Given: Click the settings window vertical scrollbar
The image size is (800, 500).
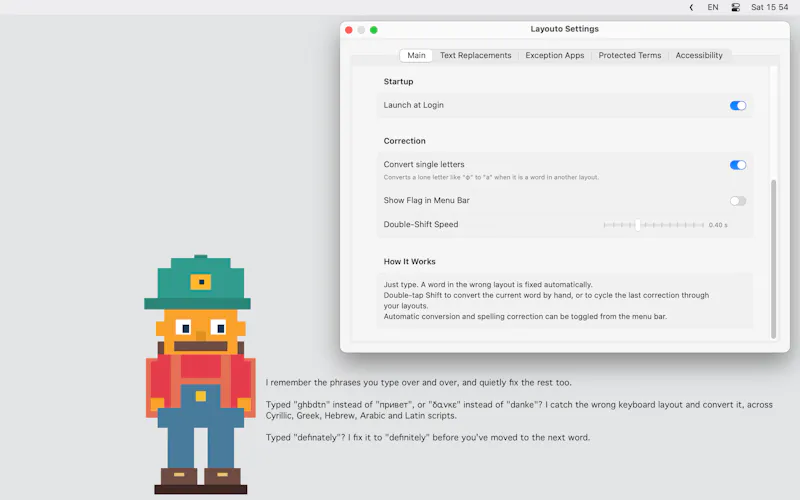Looking at the screenshot, I should [x=773, y=259].
